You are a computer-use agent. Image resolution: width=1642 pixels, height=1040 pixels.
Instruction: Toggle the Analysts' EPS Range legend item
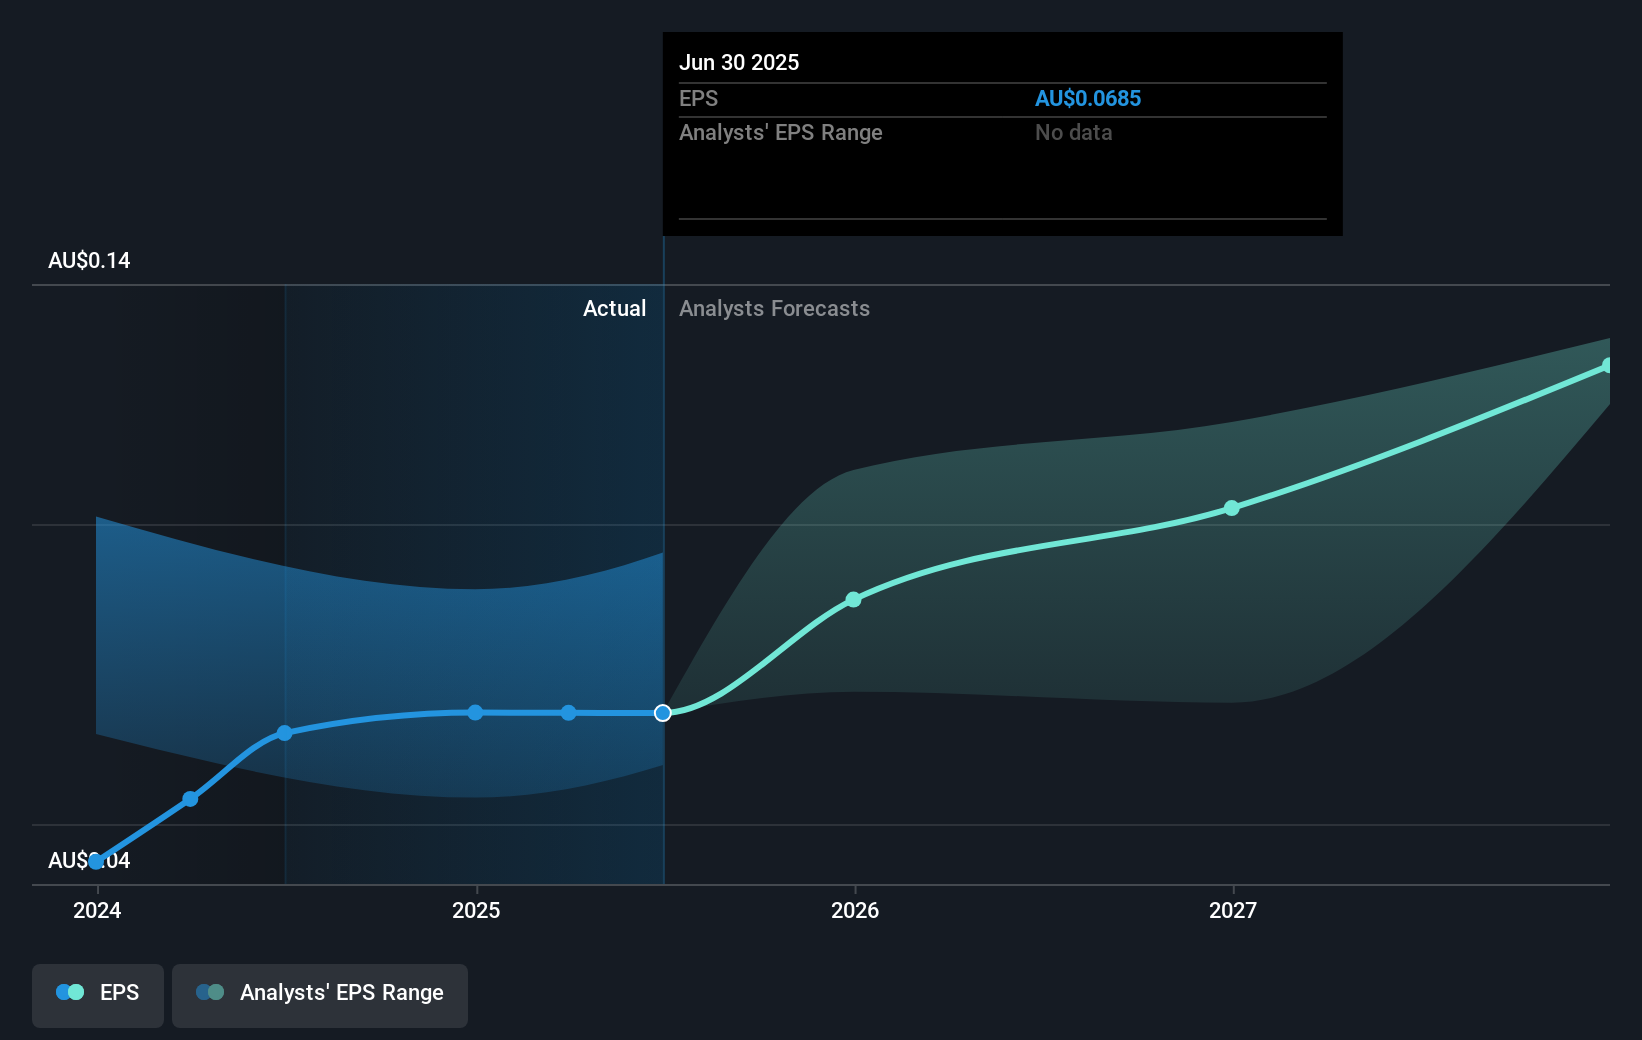pos(320,993)
